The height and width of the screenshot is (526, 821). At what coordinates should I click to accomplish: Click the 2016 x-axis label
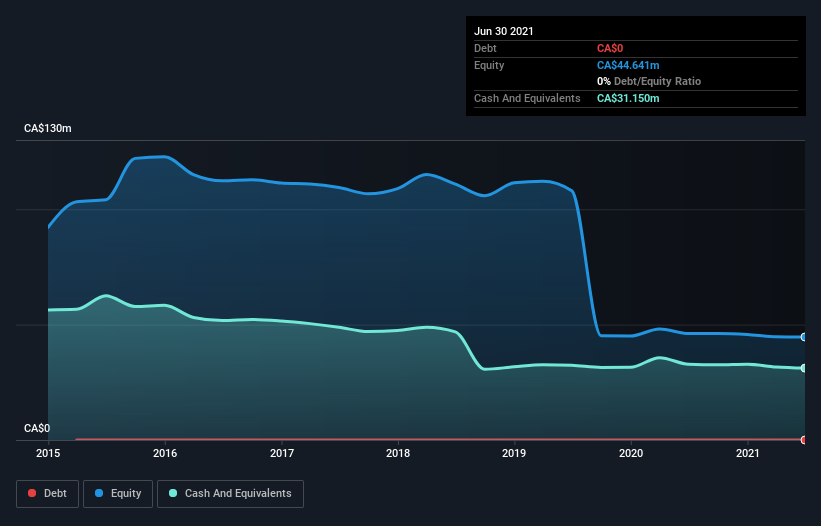coord(165,453)
